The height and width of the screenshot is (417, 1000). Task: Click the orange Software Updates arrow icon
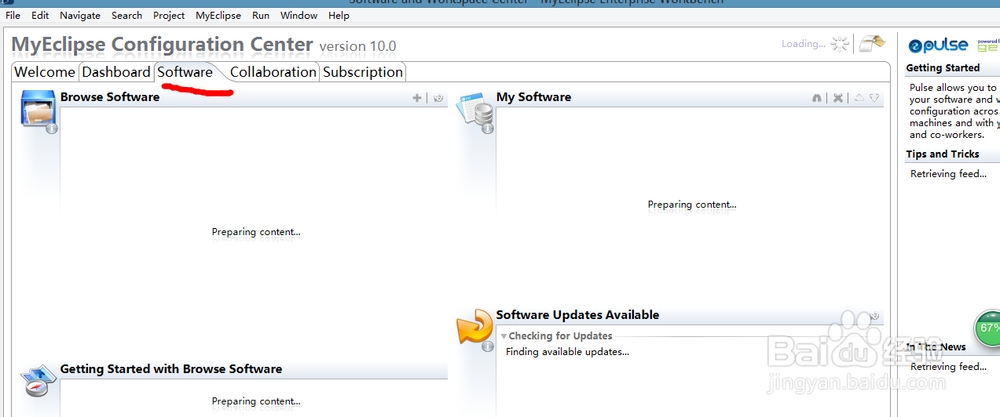point(474,326)
